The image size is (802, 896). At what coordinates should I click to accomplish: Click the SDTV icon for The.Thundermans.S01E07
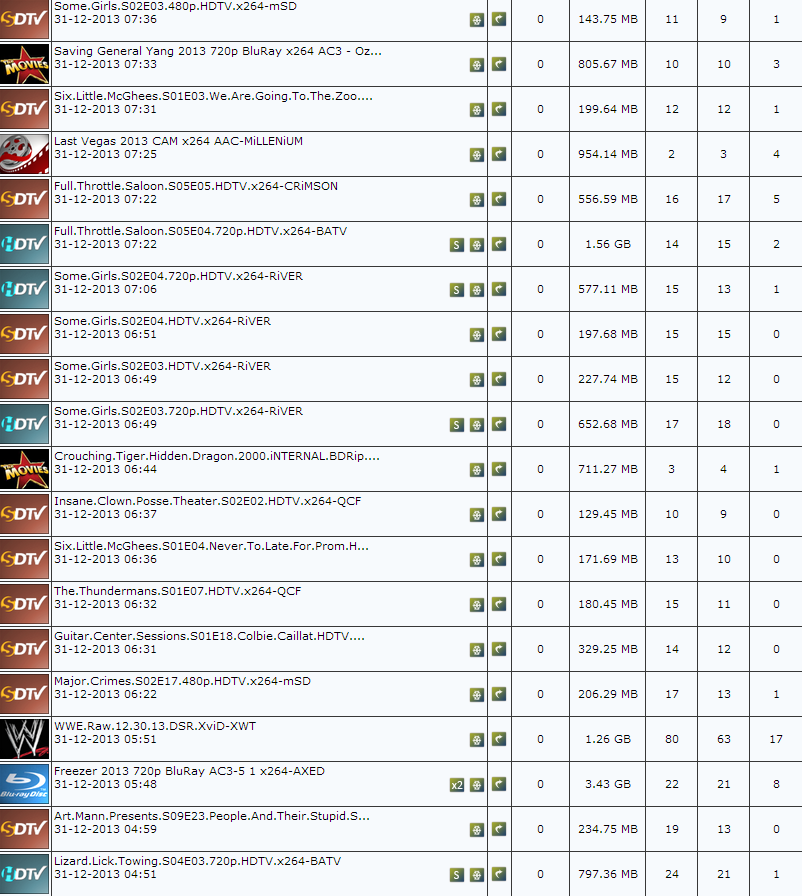(25, 604)
